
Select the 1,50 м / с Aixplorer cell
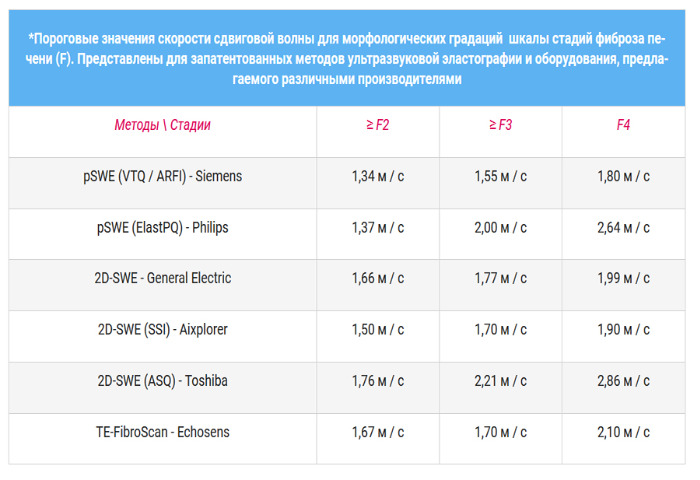click(x=377, y=329)
